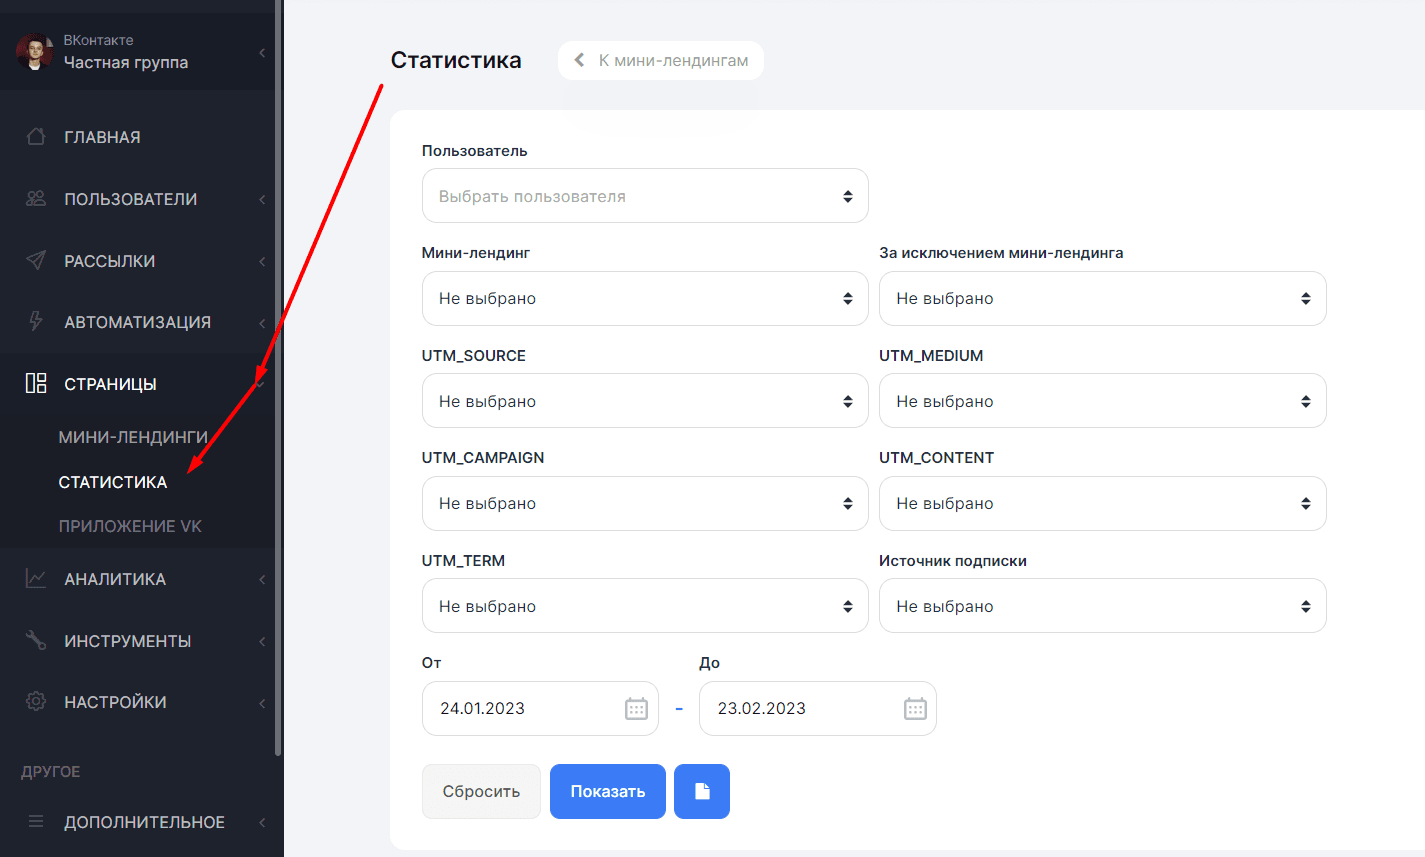Open the calendar icon in the От date field

coord(636,709)
